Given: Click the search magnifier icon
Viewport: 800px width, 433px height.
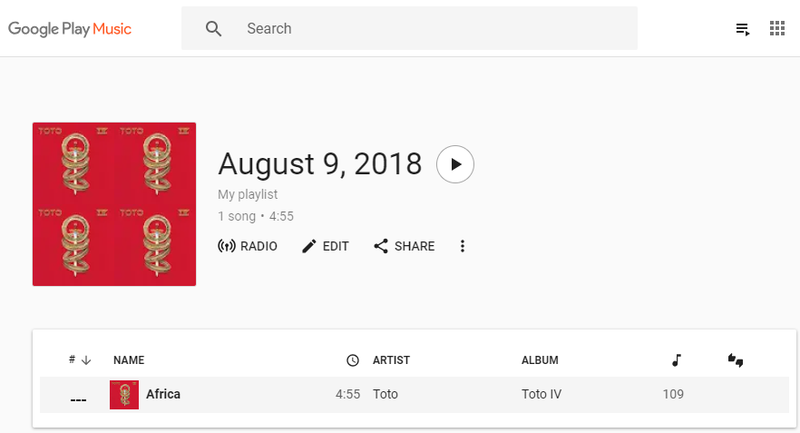Looking at the screenshot, I should 213,29.
